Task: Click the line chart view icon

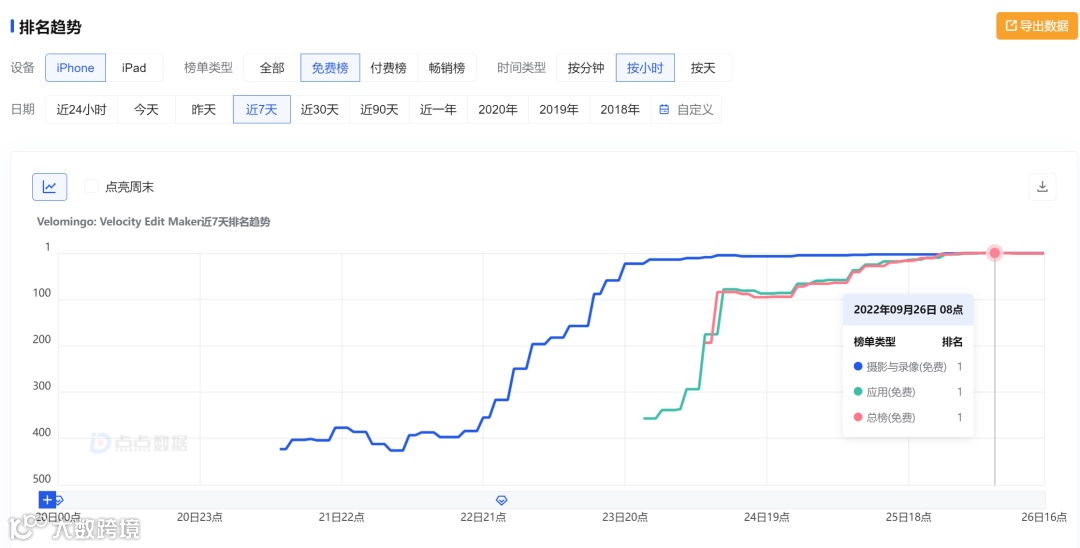Action: 50,187
